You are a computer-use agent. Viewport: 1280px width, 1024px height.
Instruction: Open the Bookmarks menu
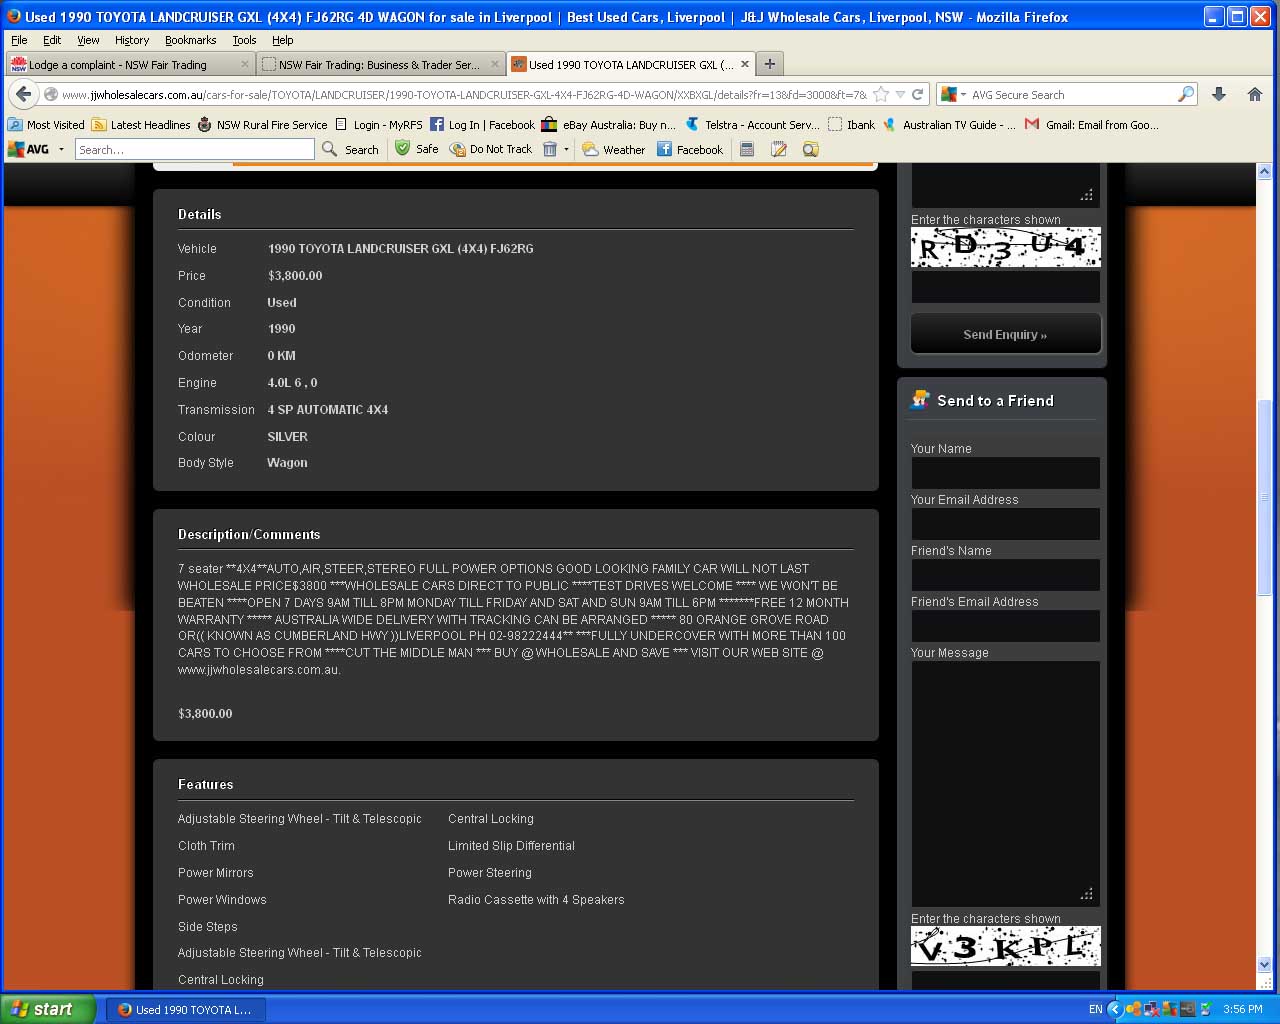pyautogui.click(x=190, y=40)
